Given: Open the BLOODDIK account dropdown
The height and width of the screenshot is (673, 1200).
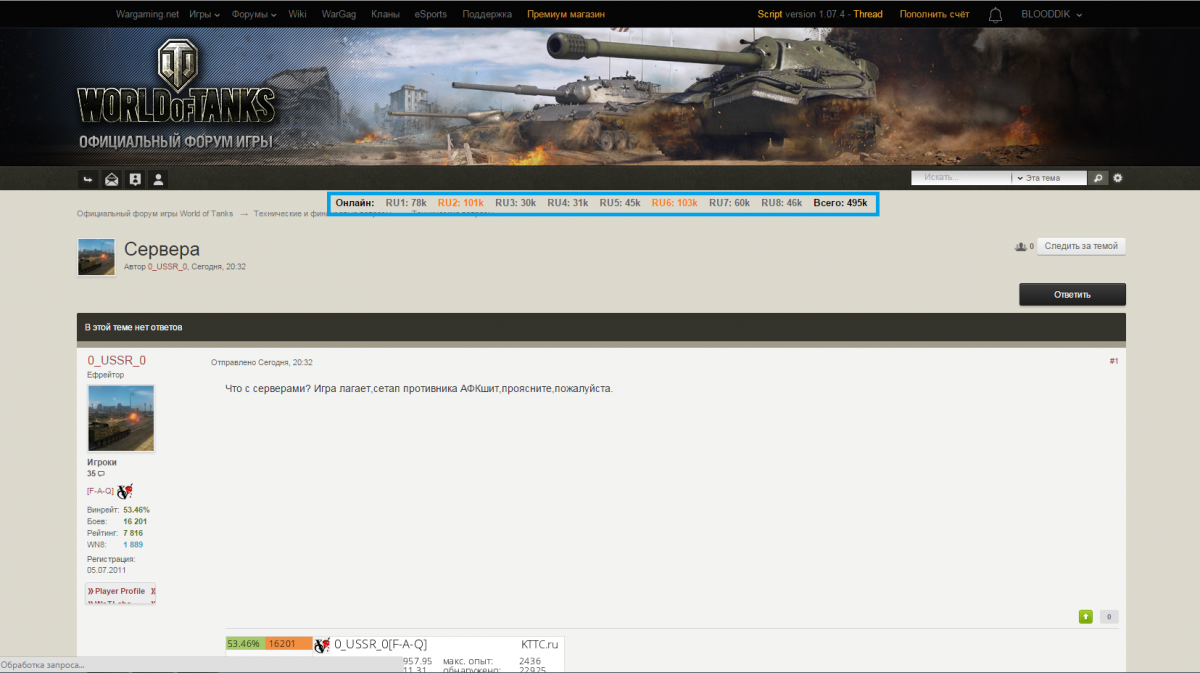Looking at the screenshot, I should [1051, 15].
